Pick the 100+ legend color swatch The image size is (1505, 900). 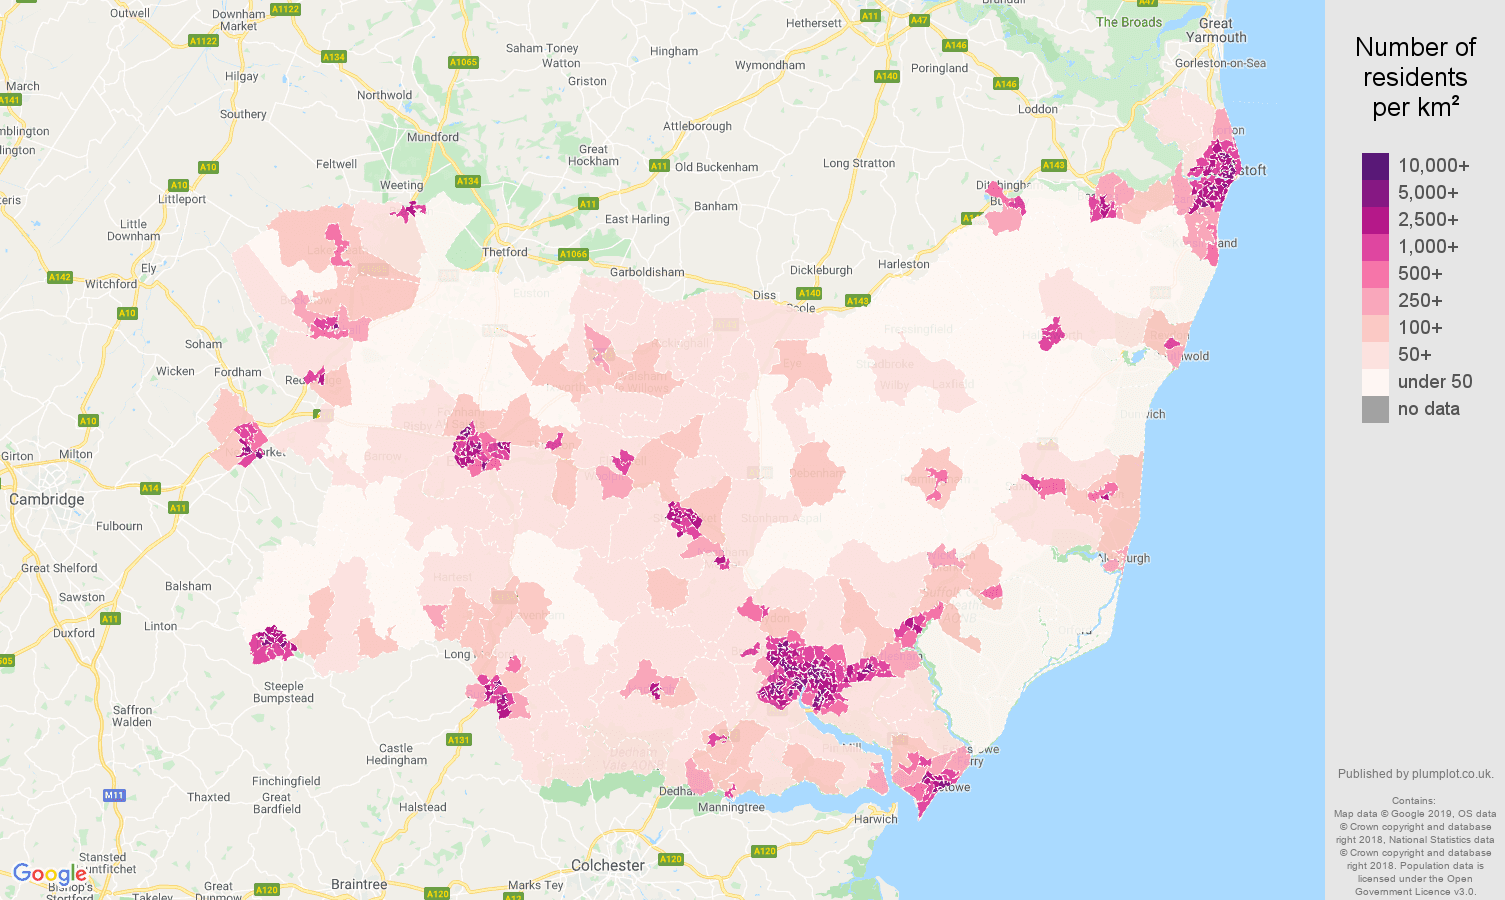click(1375, 328)
